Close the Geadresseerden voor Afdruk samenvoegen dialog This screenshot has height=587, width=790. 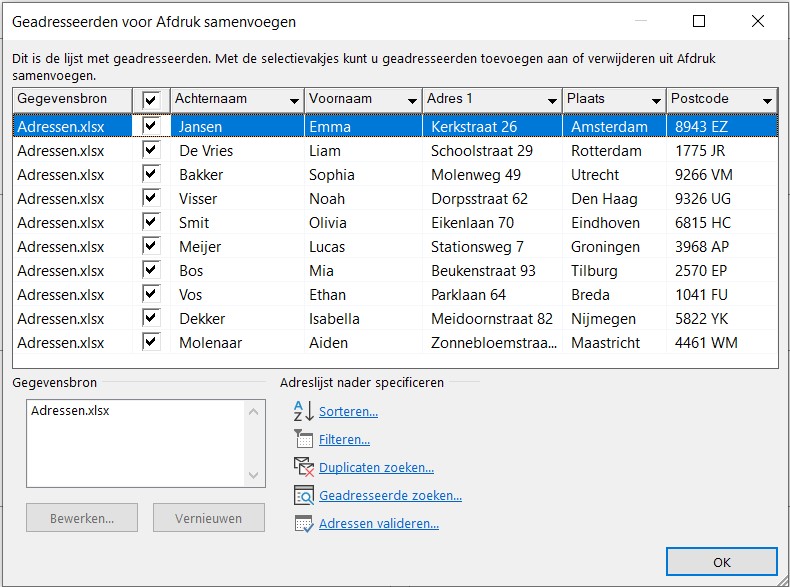tap(758, 21)
